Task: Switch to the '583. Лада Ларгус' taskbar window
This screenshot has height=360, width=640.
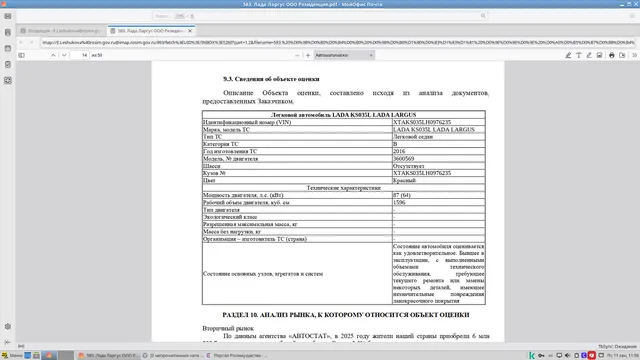Action: coord(108,356)
